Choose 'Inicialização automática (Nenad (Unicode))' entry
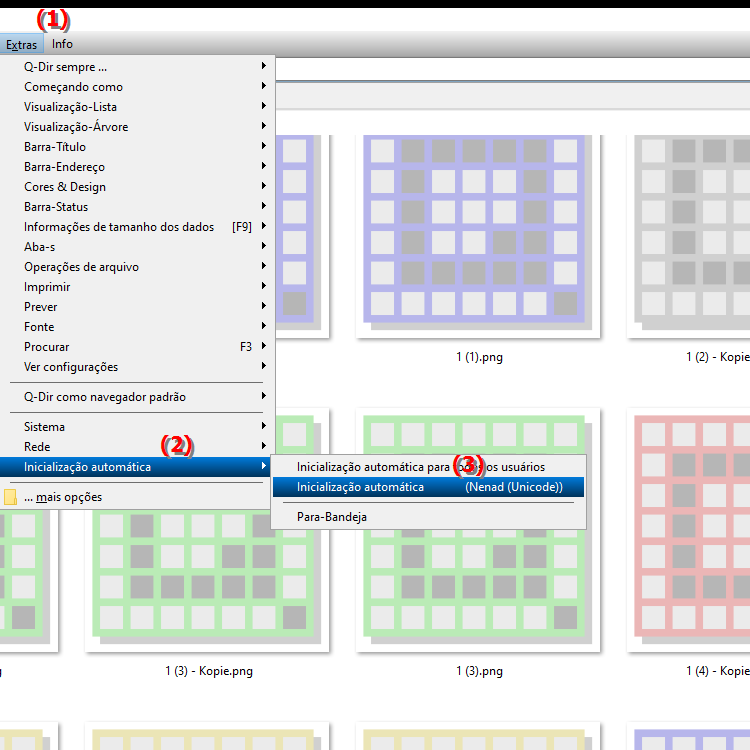The width and height of the screenshot is (750, 750). click(x=429, y=487)
